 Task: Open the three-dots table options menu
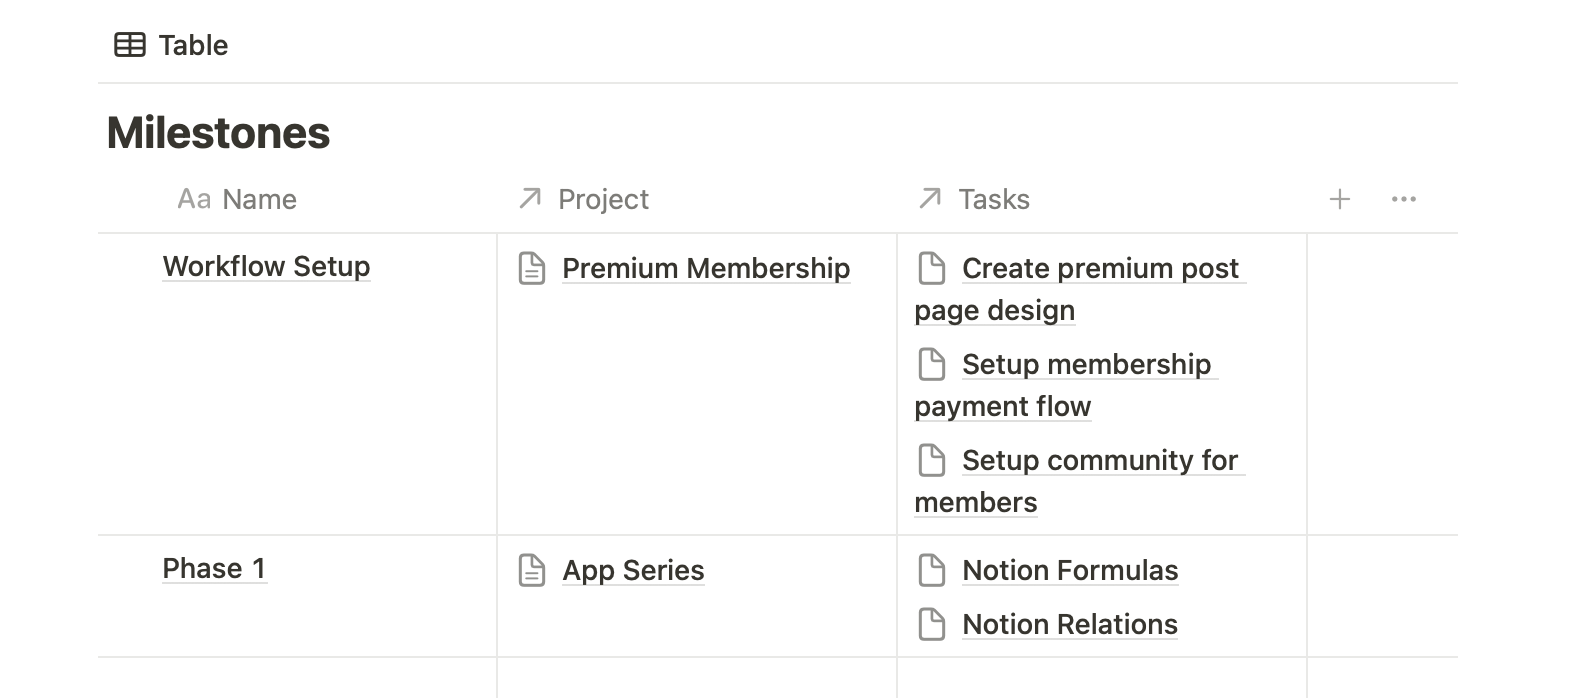1403,200
